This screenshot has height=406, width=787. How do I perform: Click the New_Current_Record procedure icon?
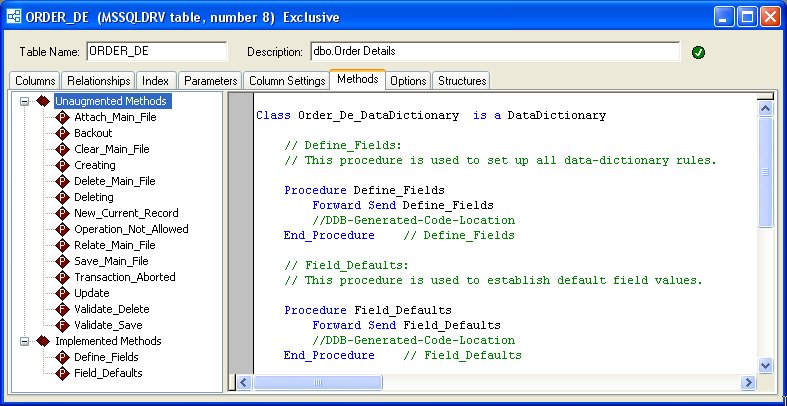coord(62,213)
